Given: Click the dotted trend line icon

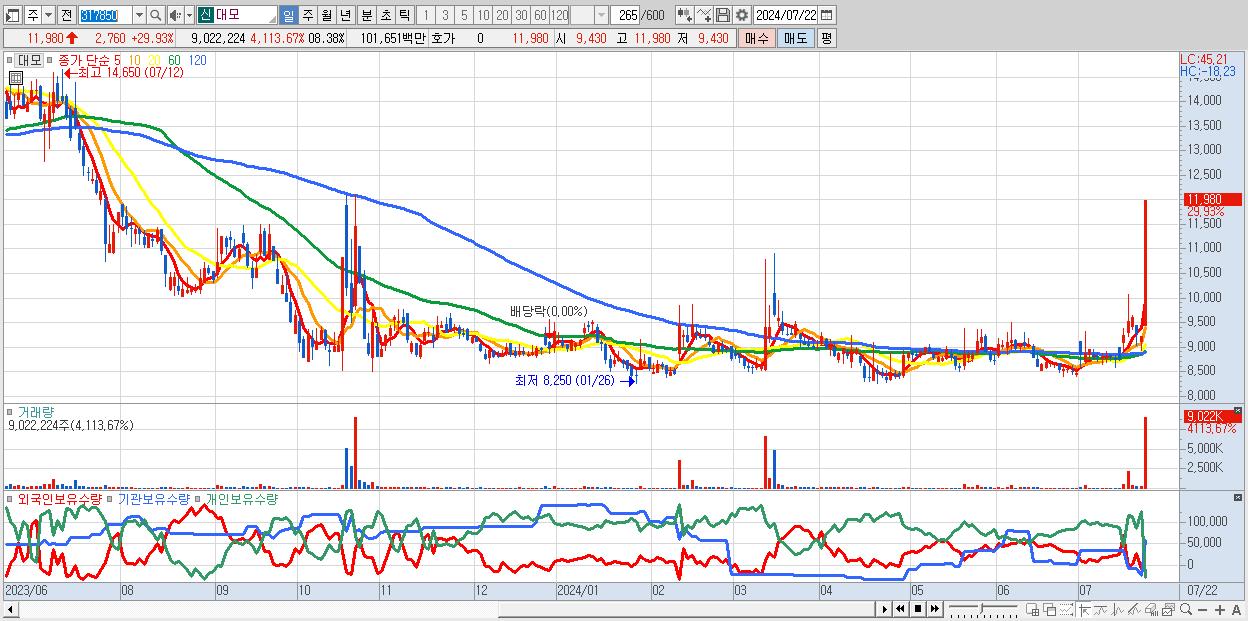Looking at the screenshot, I should click(x=1066, y=609).
